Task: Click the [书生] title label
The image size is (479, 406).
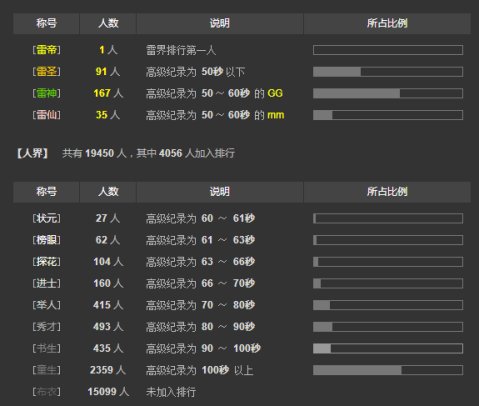Action: pos(47,348)
